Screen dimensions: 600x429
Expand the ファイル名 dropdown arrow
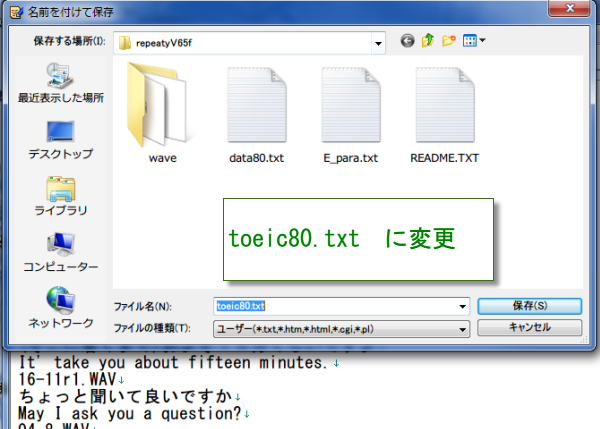point(462,306)
